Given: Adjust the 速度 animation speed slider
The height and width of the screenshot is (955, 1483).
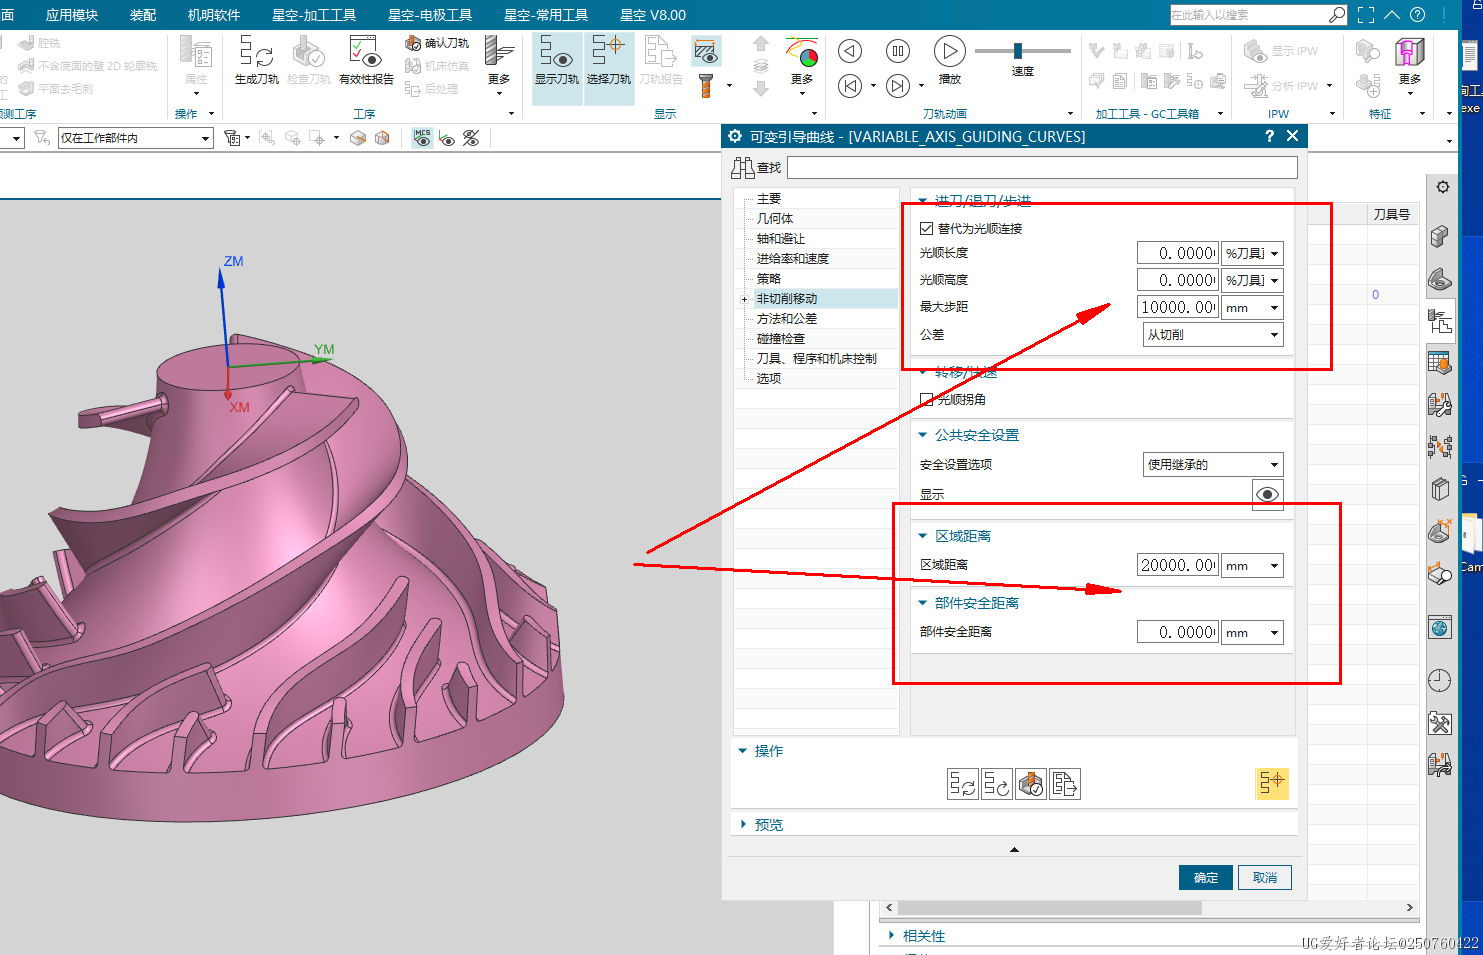Looking at the screenshot, I should pyautogui.click(x=1018, y=51).
